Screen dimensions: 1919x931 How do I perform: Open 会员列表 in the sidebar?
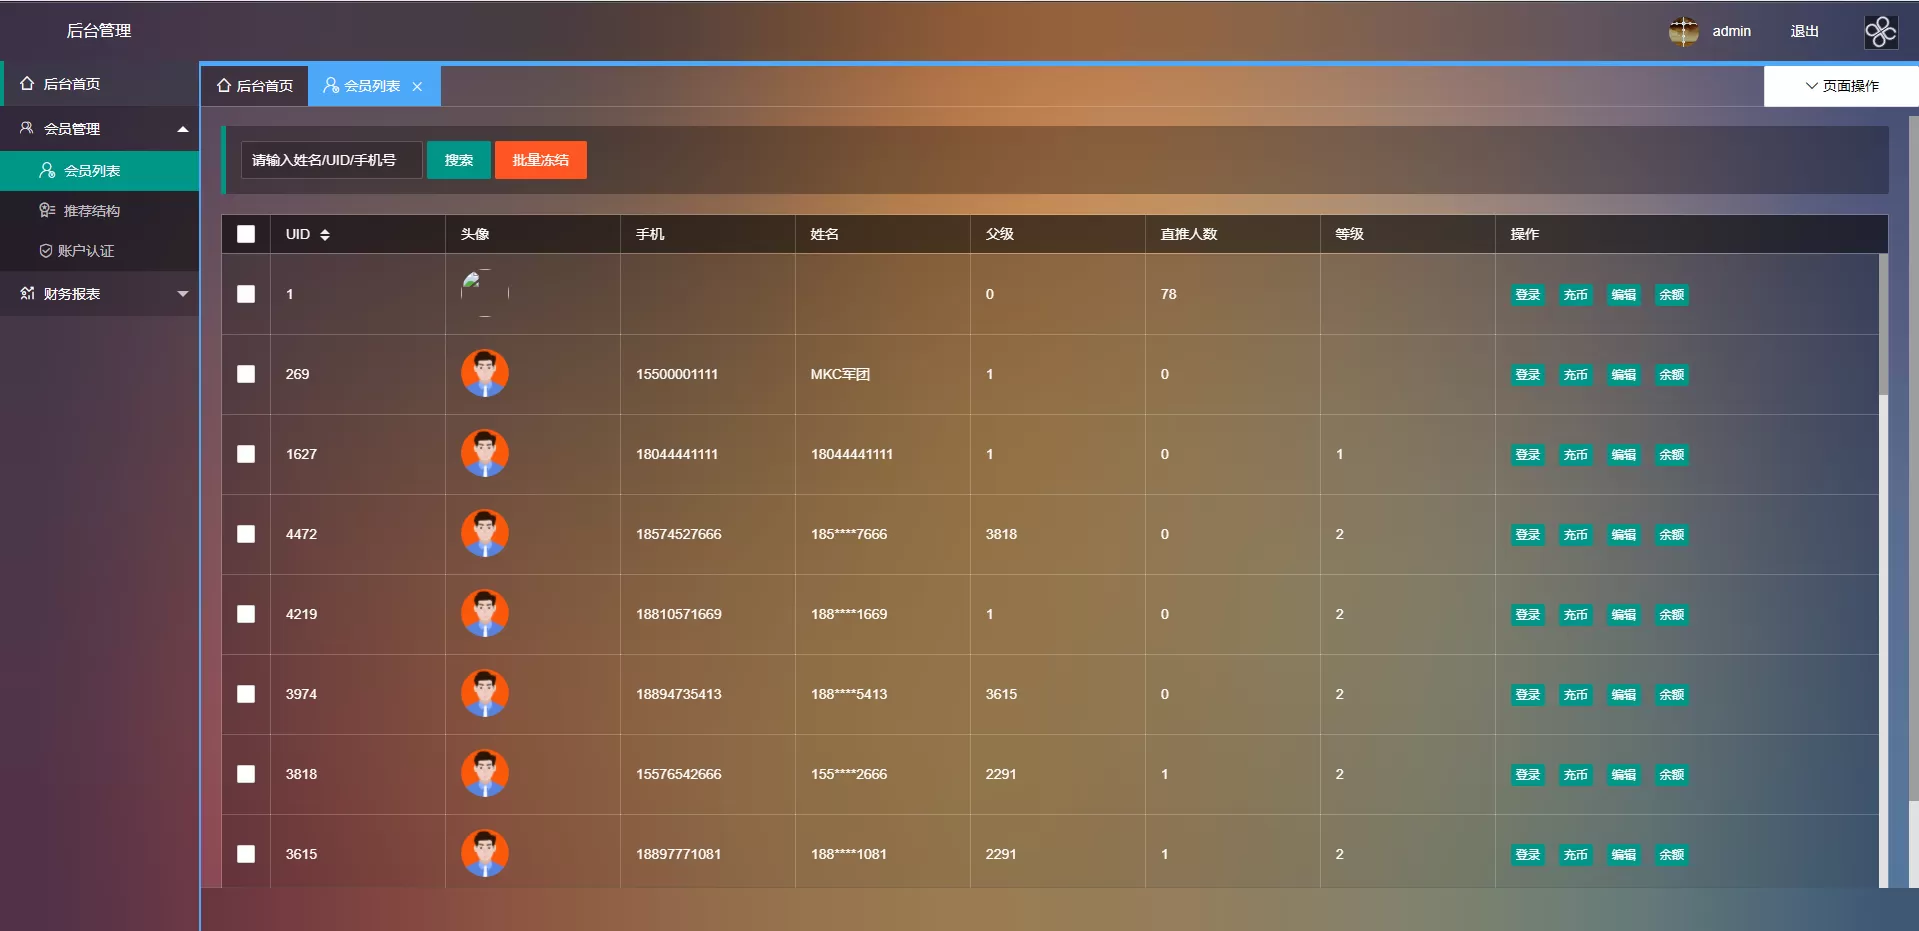(x=92, y=171)
